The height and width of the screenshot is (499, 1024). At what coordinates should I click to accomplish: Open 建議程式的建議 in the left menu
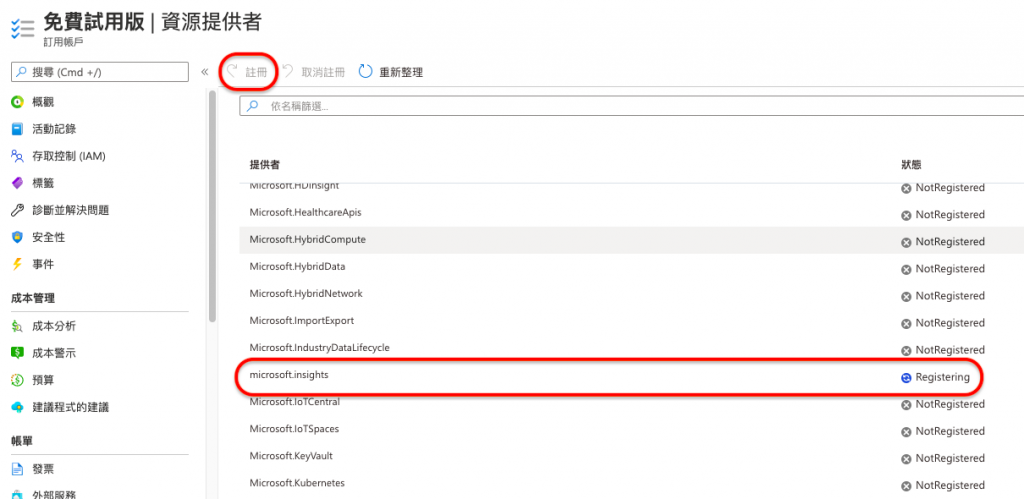tap(71, 408)
